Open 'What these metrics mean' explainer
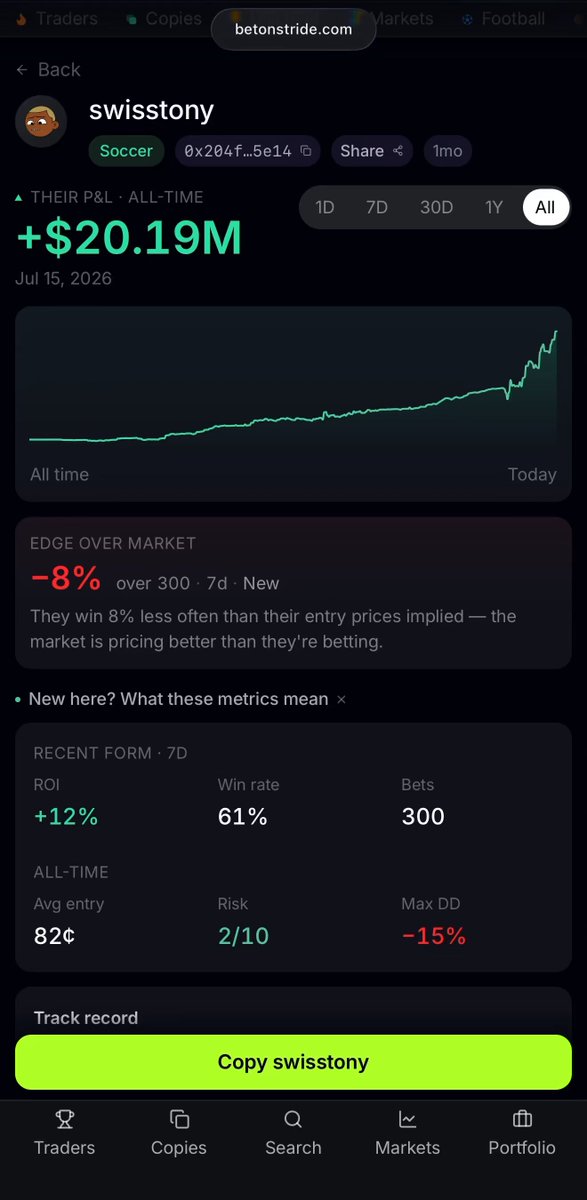 click(x=178, y=699)
